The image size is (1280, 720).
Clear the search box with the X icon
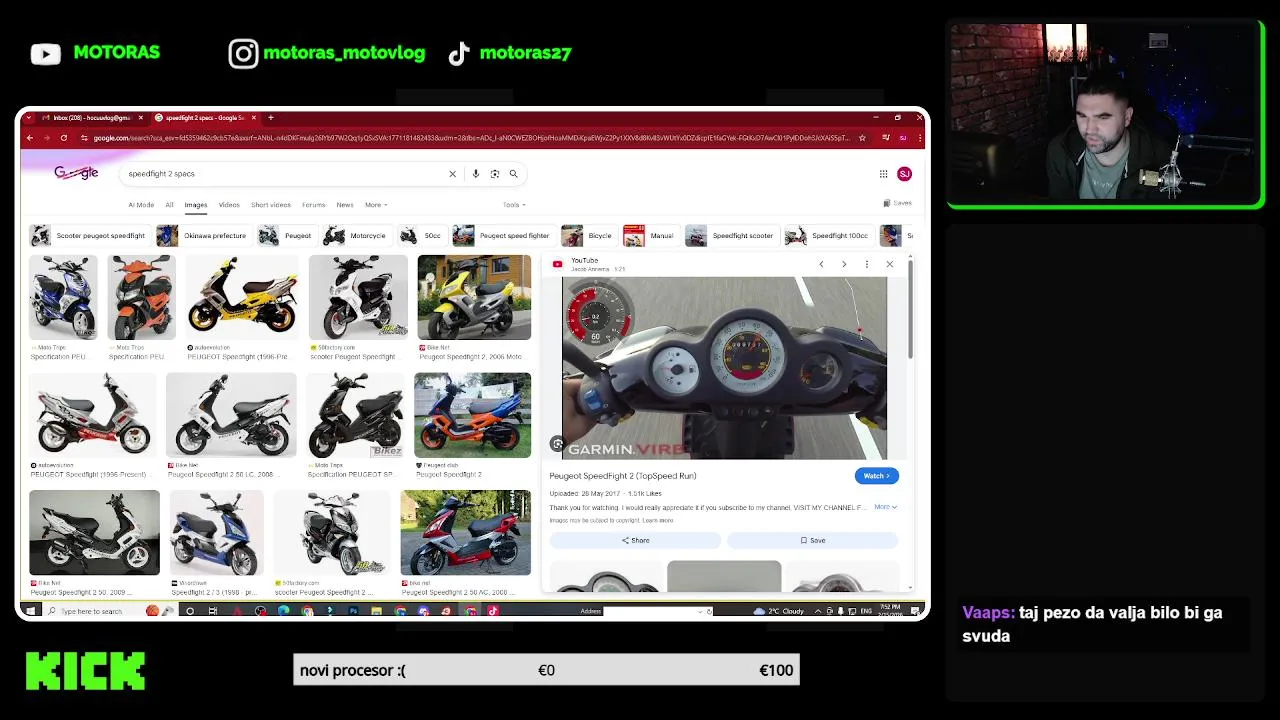[452, 174]
